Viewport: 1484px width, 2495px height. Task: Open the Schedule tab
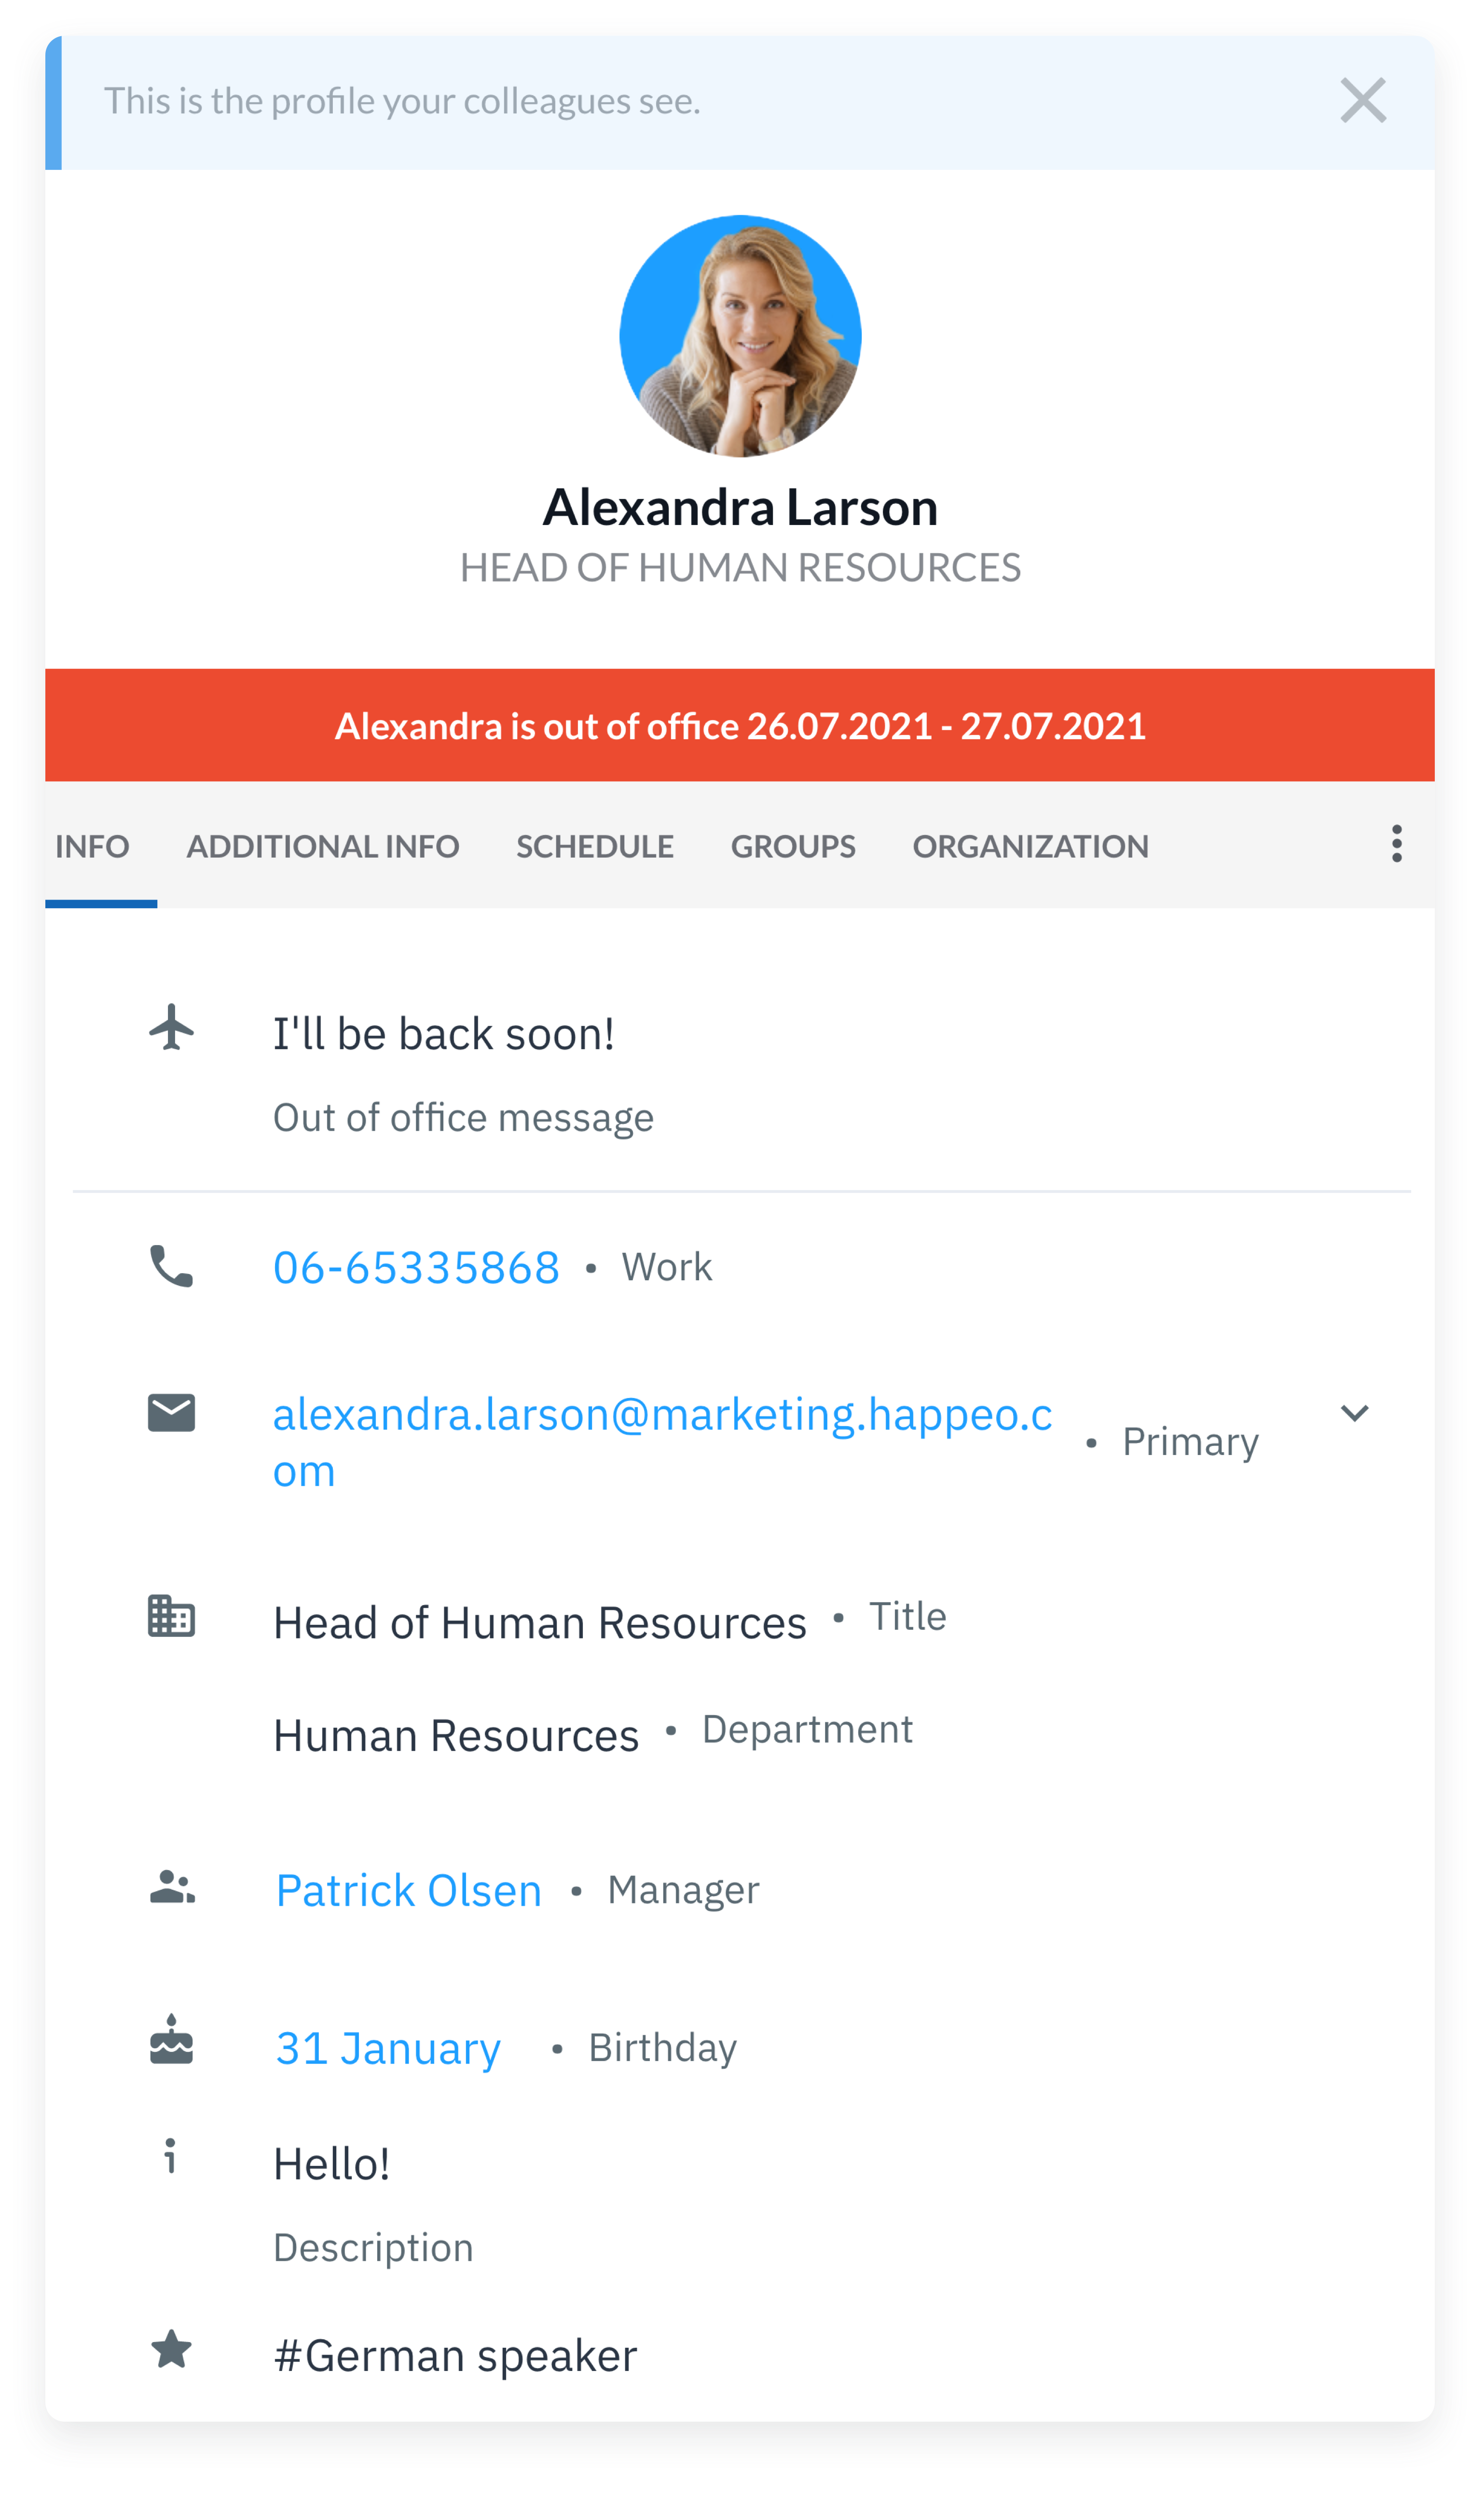[x=594, y=846]
